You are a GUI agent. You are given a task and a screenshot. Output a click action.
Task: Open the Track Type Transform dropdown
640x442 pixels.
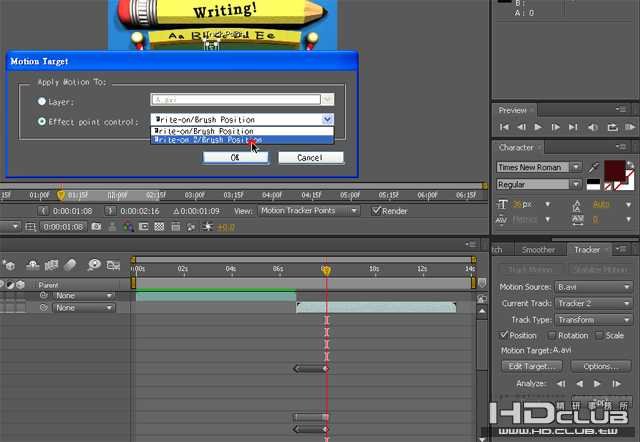point(593,320)
